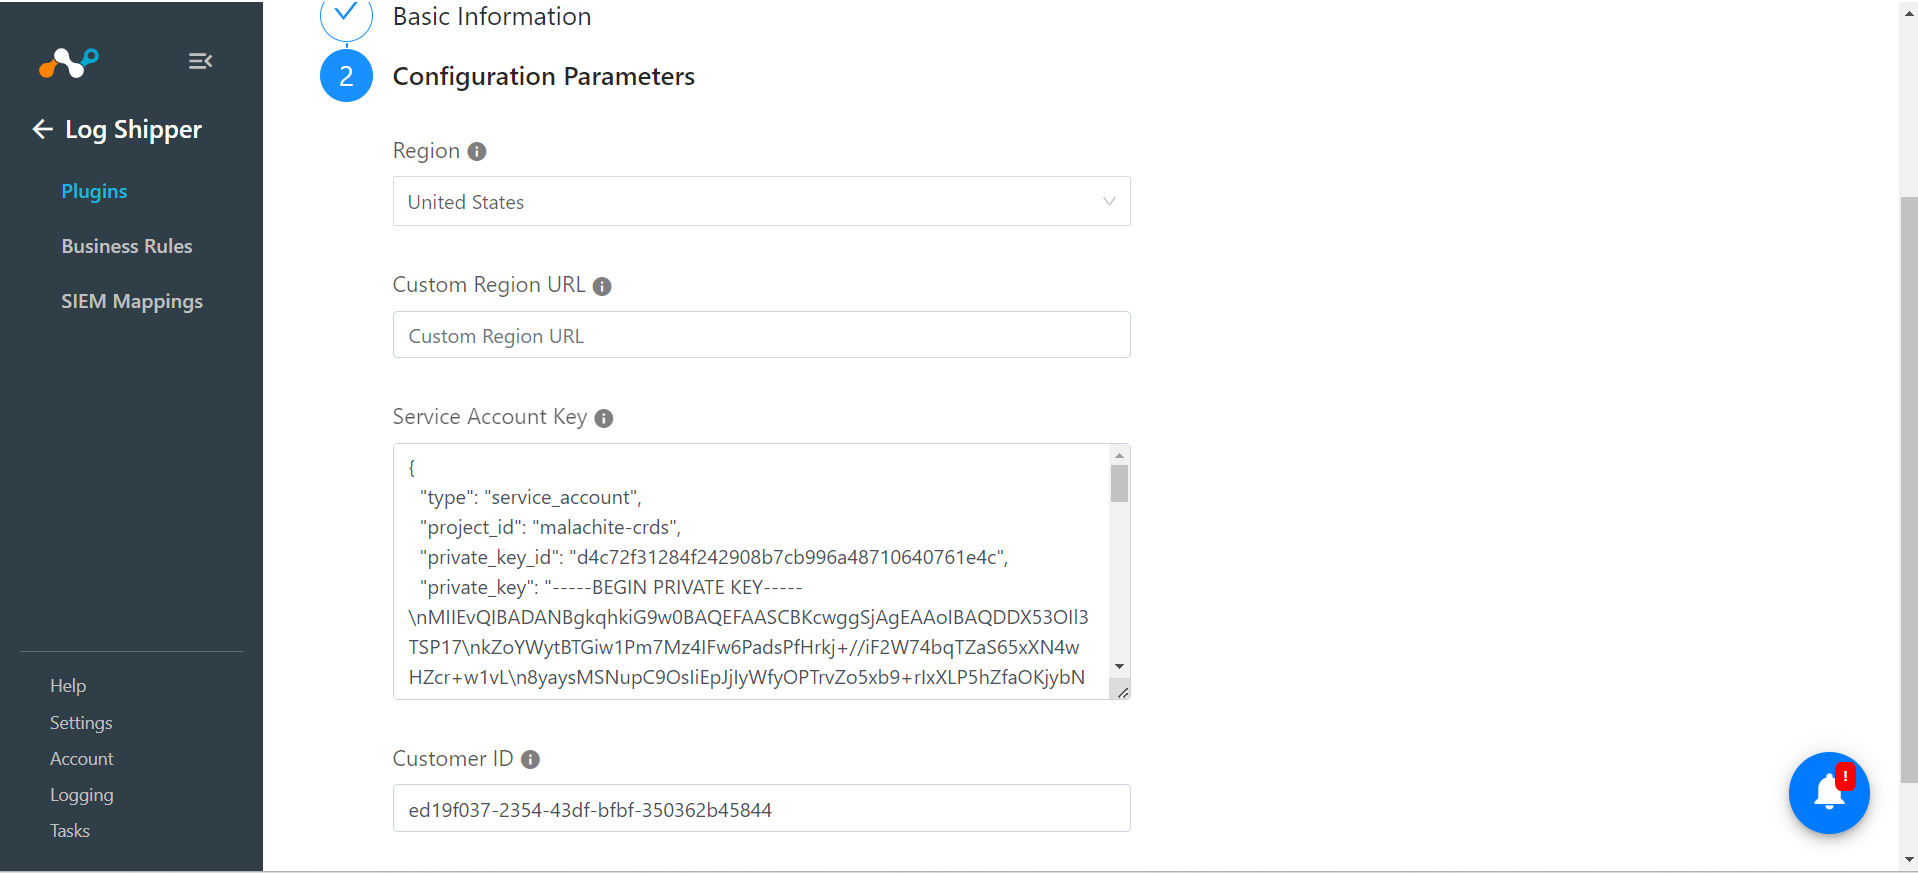
Task: Go back with the Log Shipper arrow
Action: [42, 129]
